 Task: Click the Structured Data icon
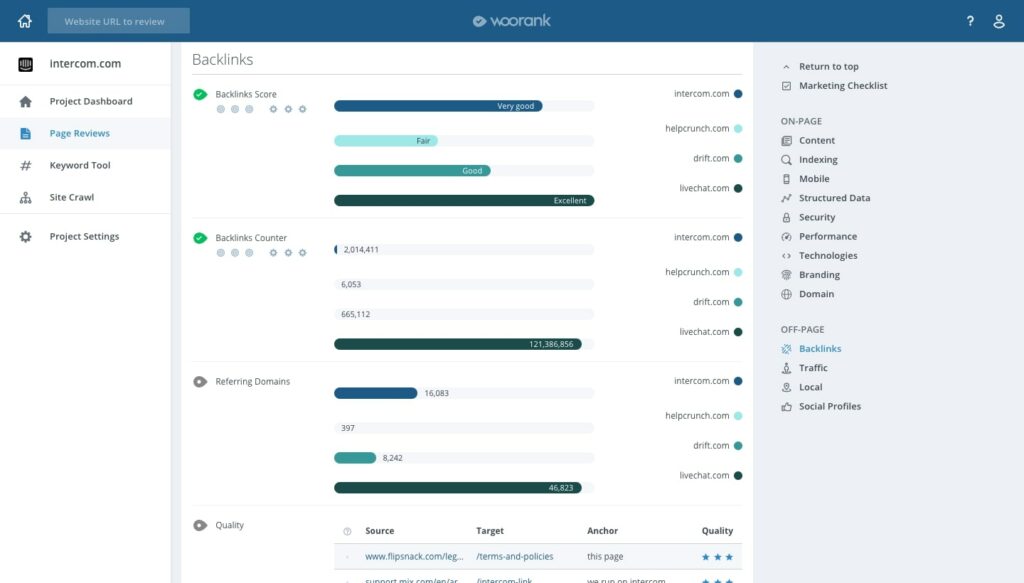[786, 198]
